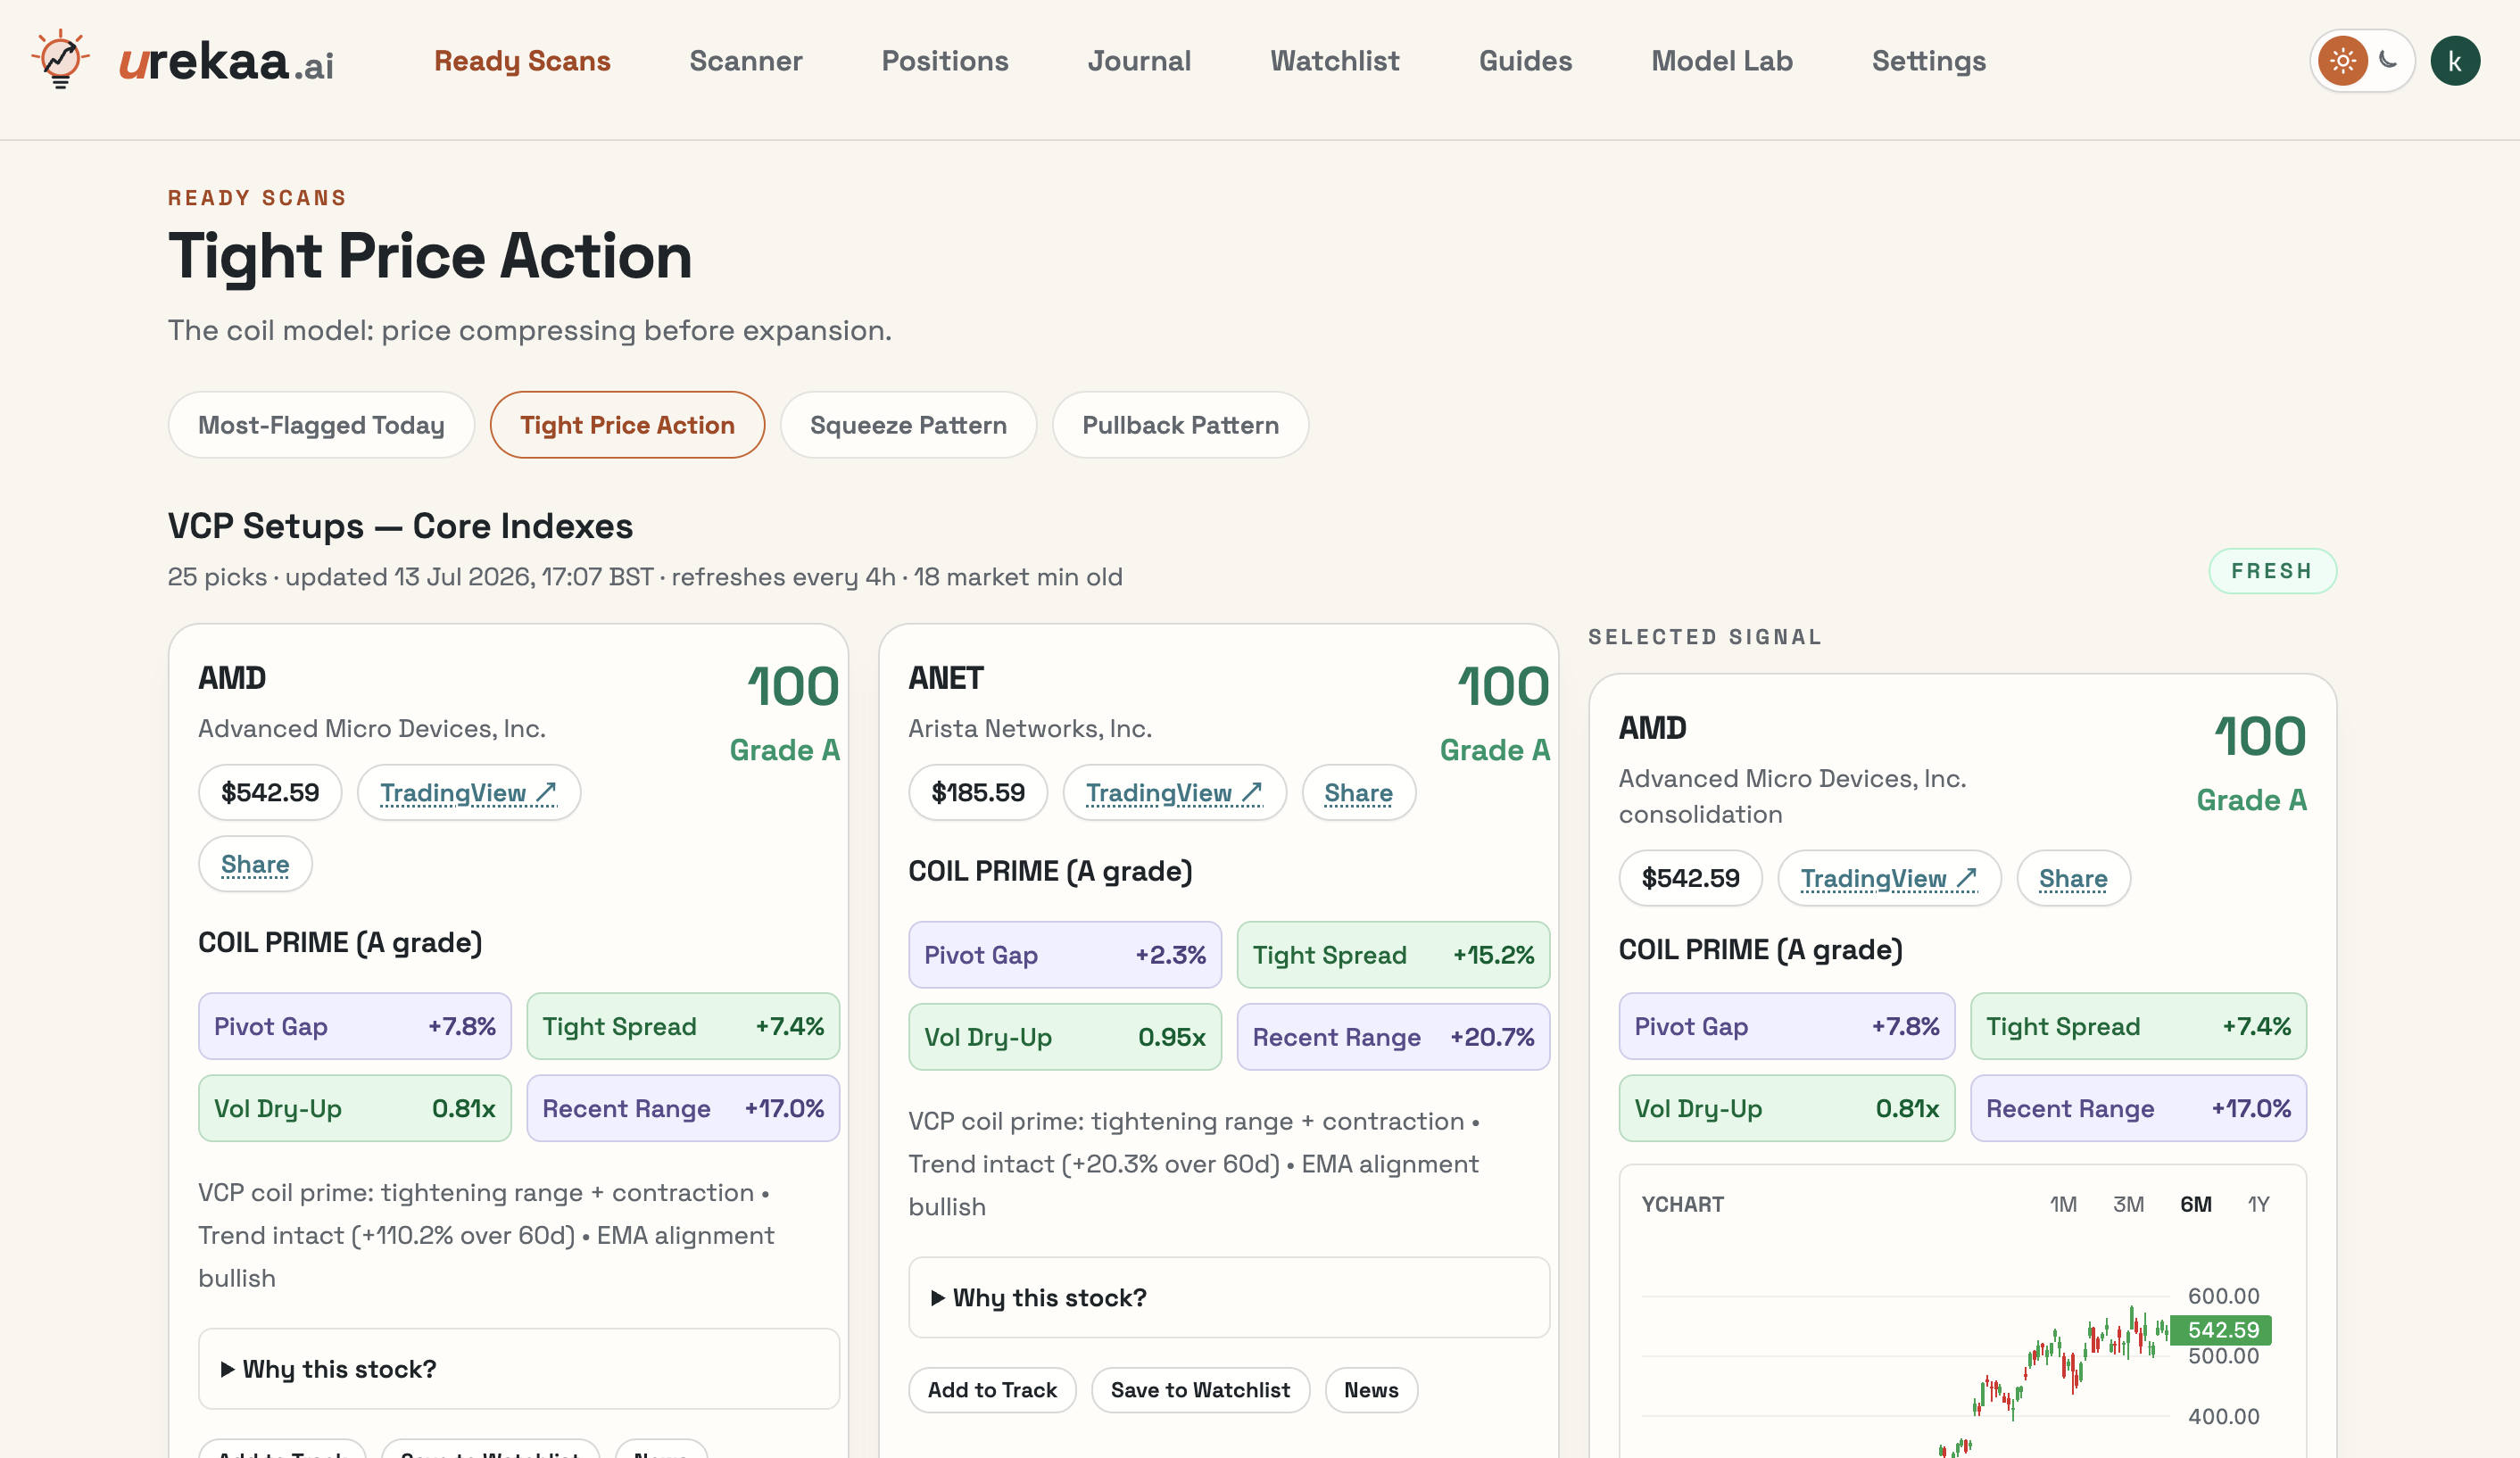This screenshot has height=1458, width=2520.
Task: Open Settings from the top nav
Action: point(1929,61)
